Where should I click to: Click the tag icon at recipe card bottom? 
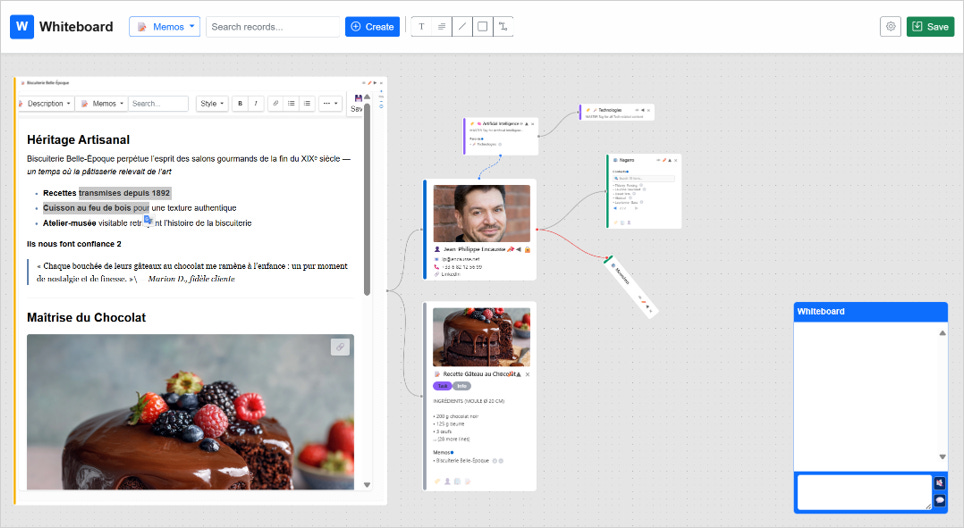438,481
